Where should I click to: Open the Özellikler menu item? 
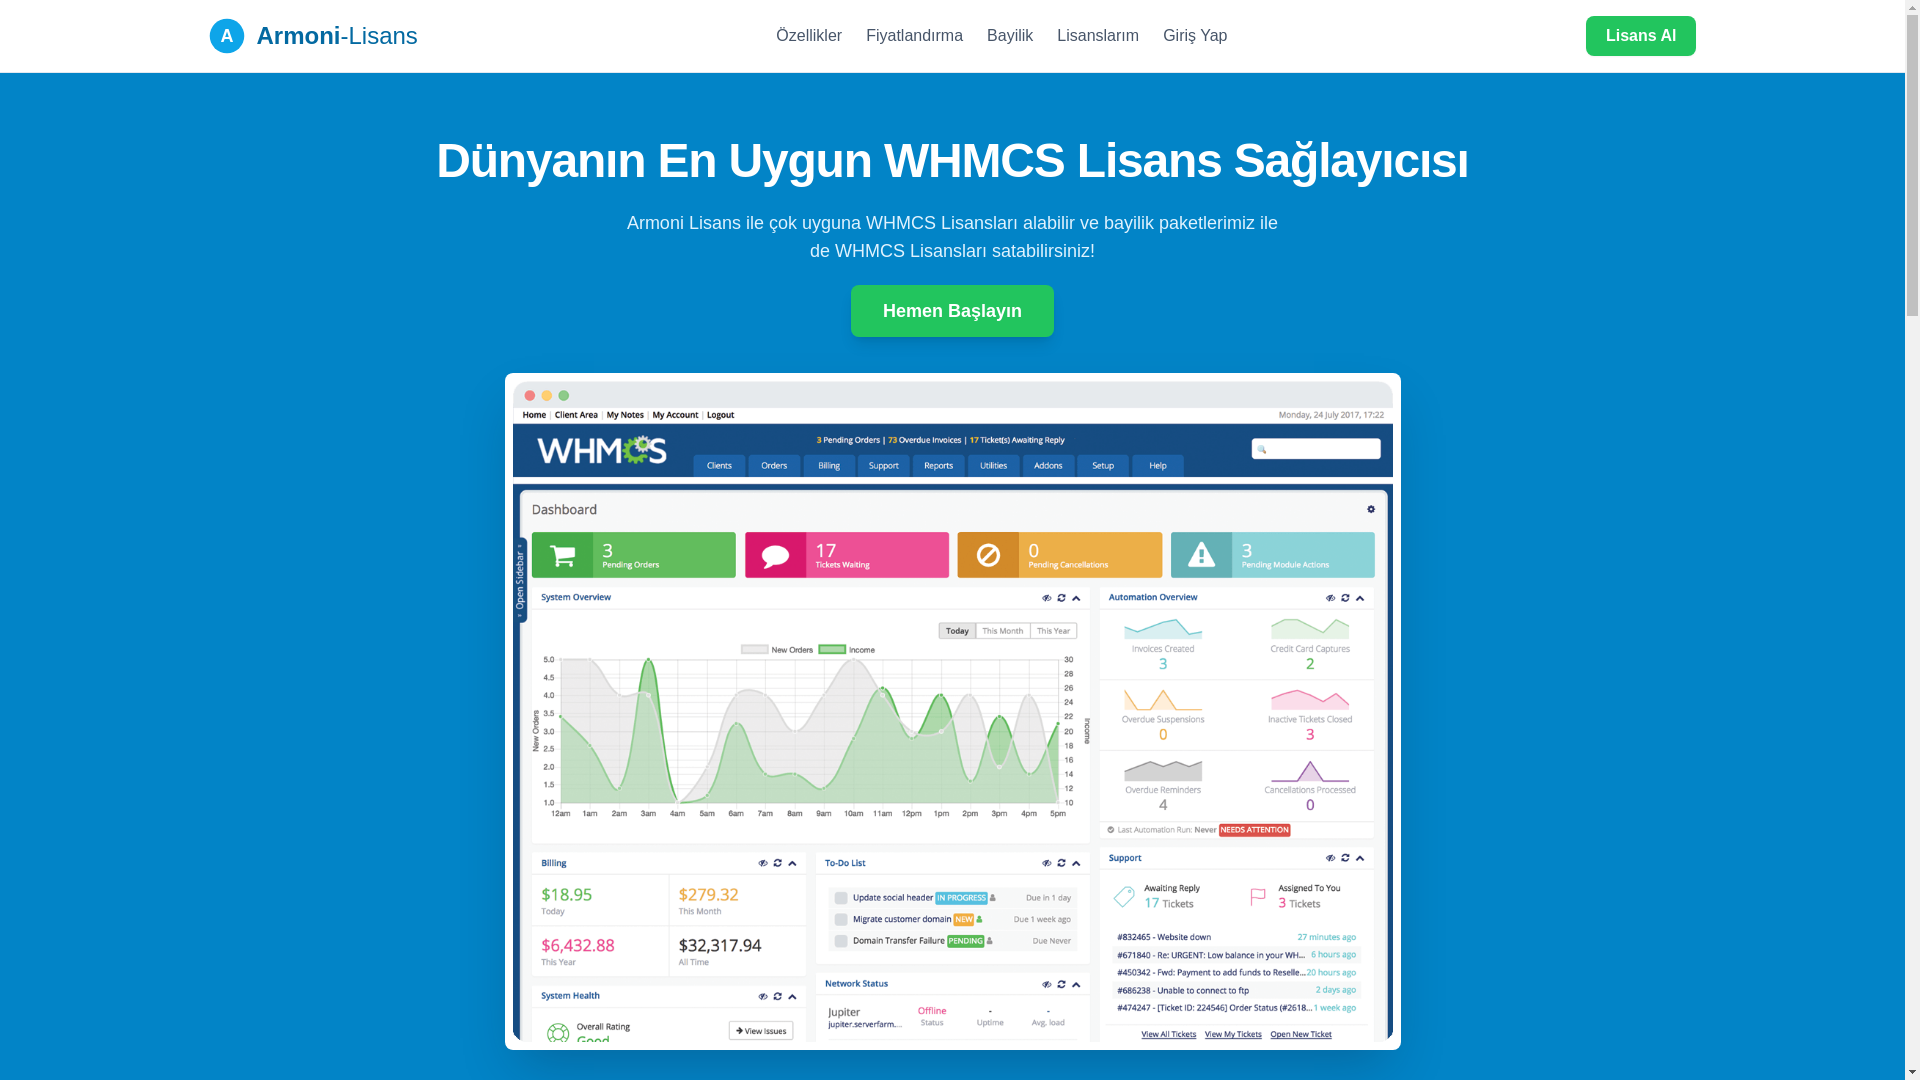(809, 36)
